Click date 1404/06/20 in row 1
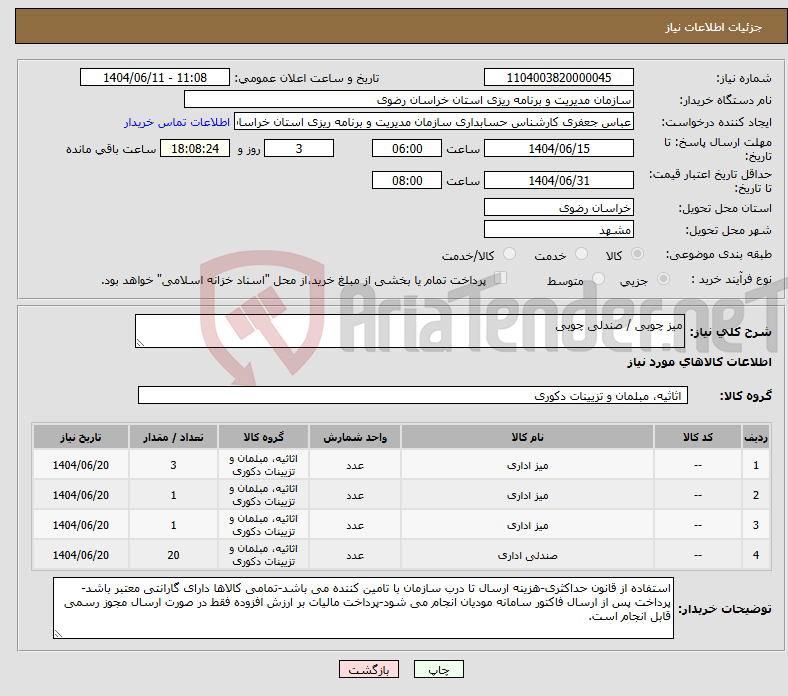Image resolution: width=788 pixels, height=696 pixels. (x=81, y=465)
